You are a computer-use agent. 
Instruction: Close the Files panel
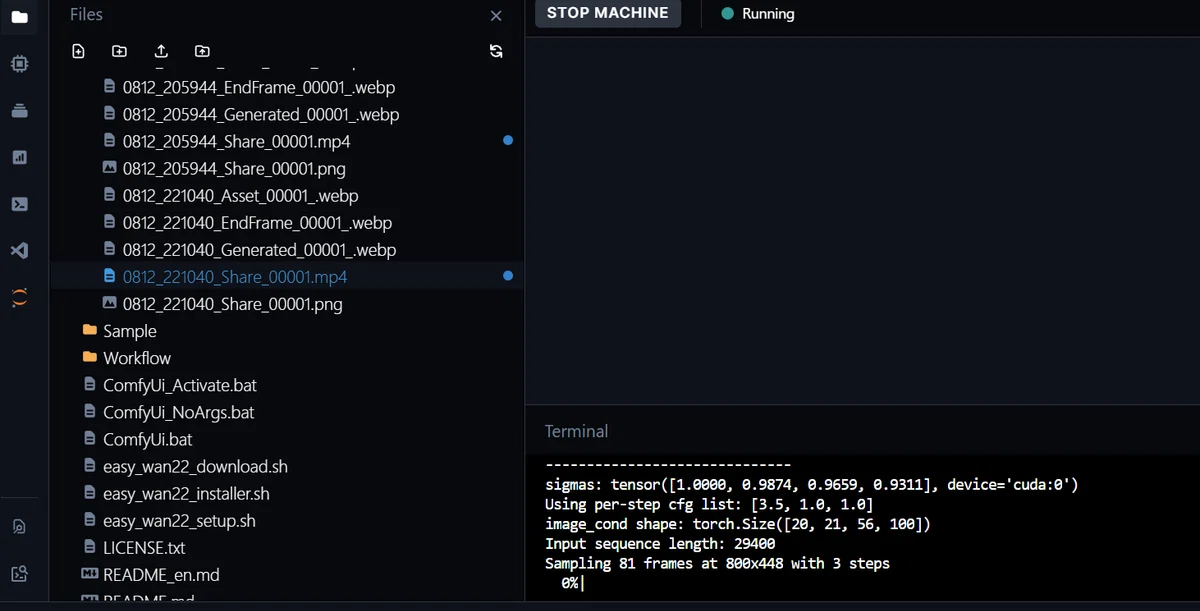tap(496, 16)
